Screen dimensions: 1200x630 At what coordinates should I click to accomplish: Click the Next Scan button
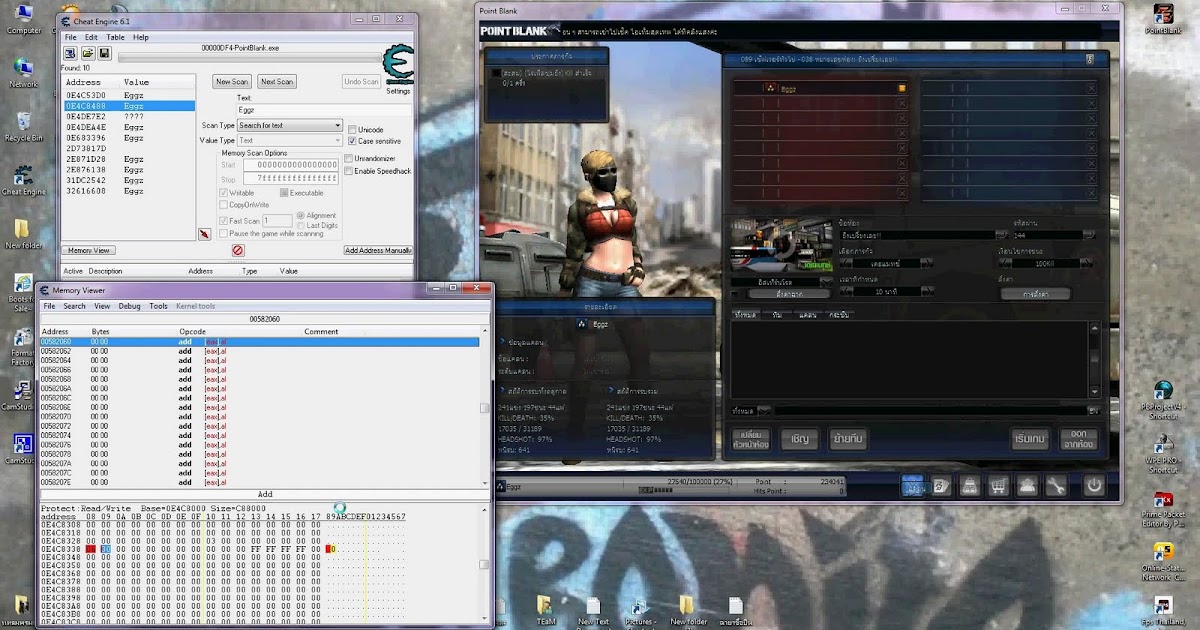point(277,81)
